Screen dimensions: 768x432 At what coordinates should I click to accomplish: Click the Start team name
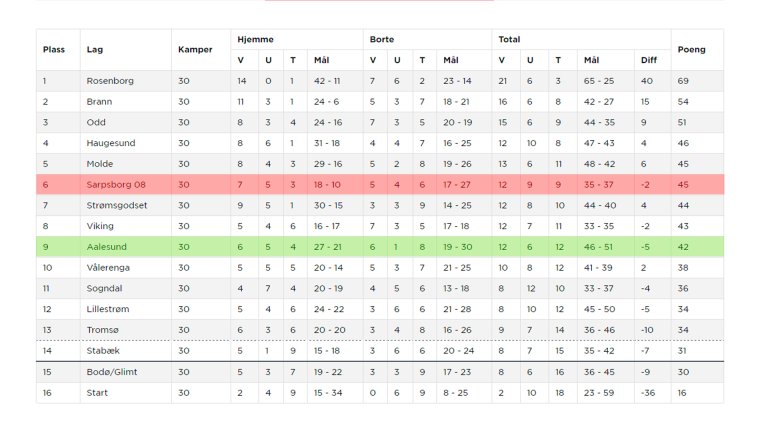98,393
